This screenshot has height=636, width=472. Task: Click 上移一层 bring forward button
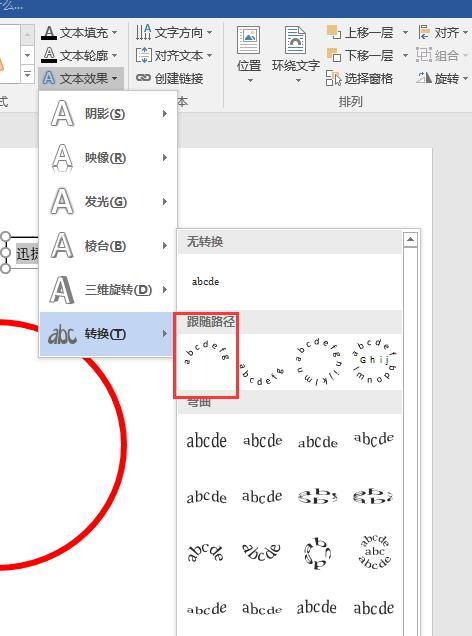point(360,32)
